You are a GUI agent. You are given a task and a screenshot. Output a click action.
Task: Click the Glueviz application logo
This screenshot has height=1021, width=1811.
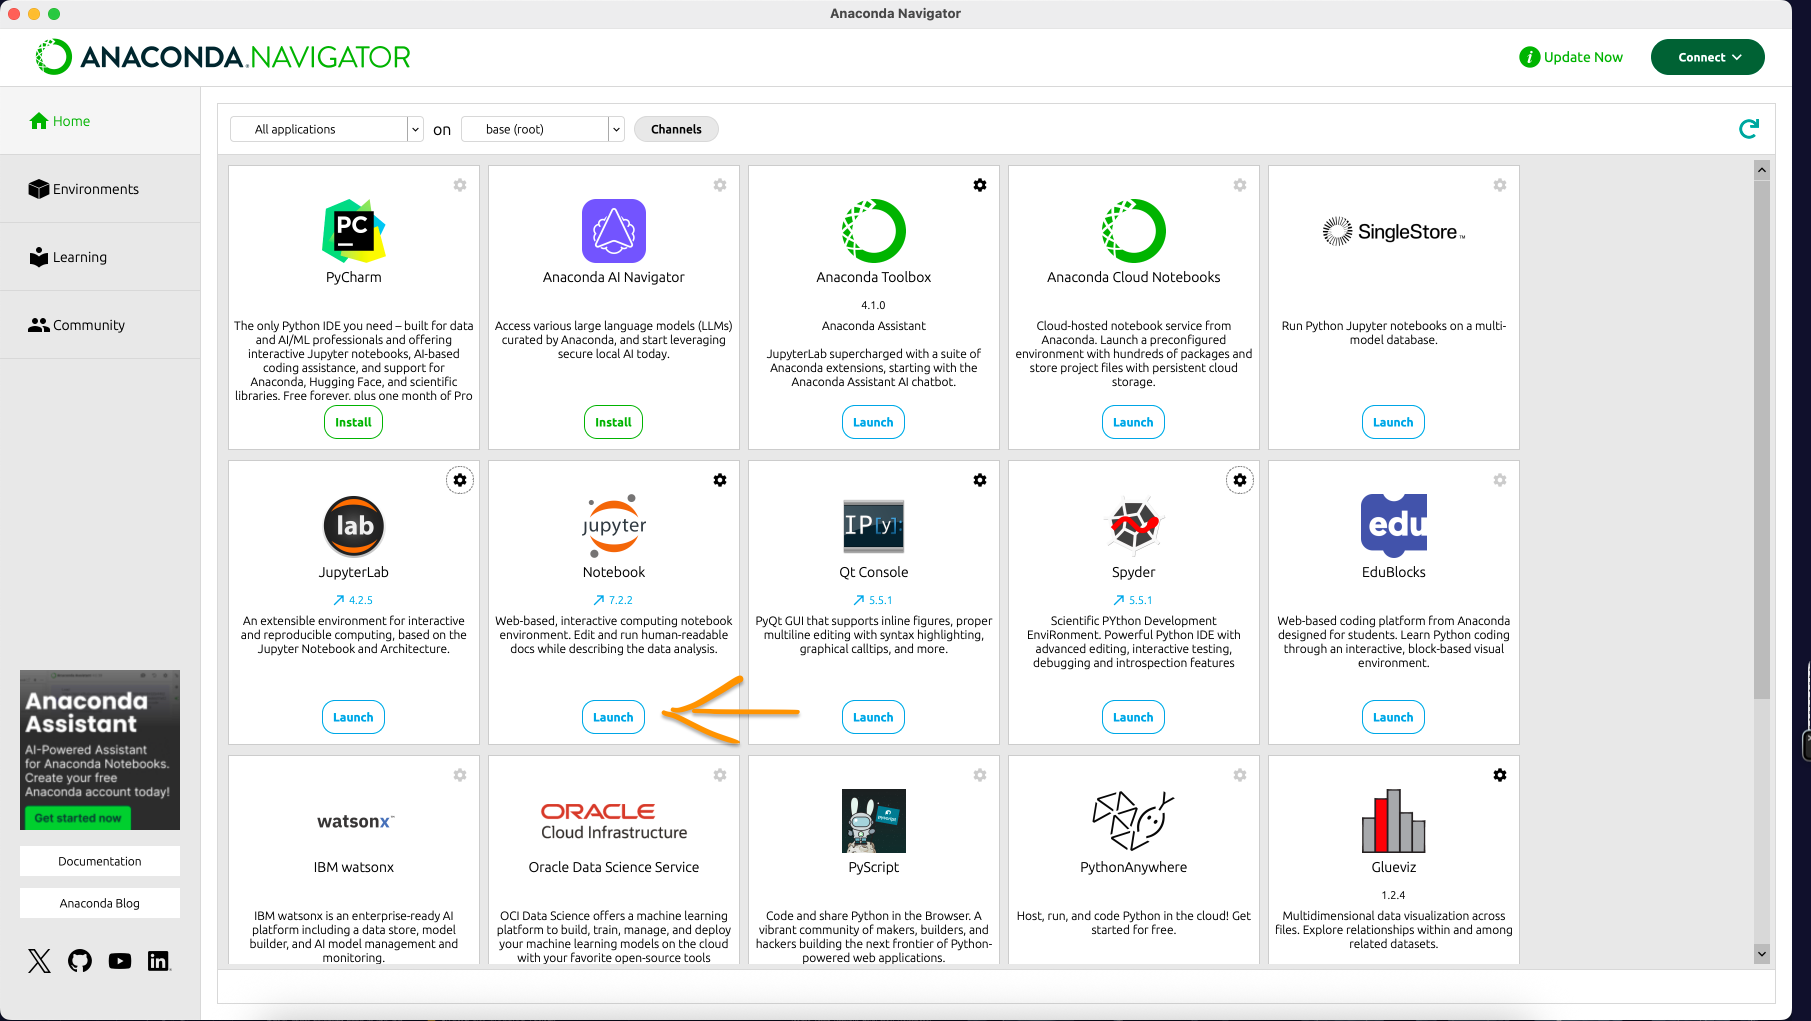(1394, 821)
